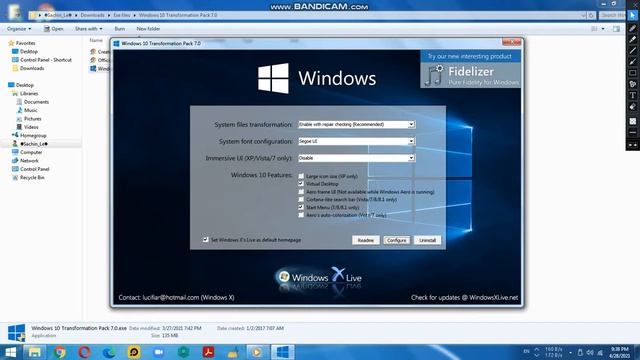Toggle the Explorer preview pane icon
The height and width of the screenshot is (360, 640).
[x=616, y=29]
